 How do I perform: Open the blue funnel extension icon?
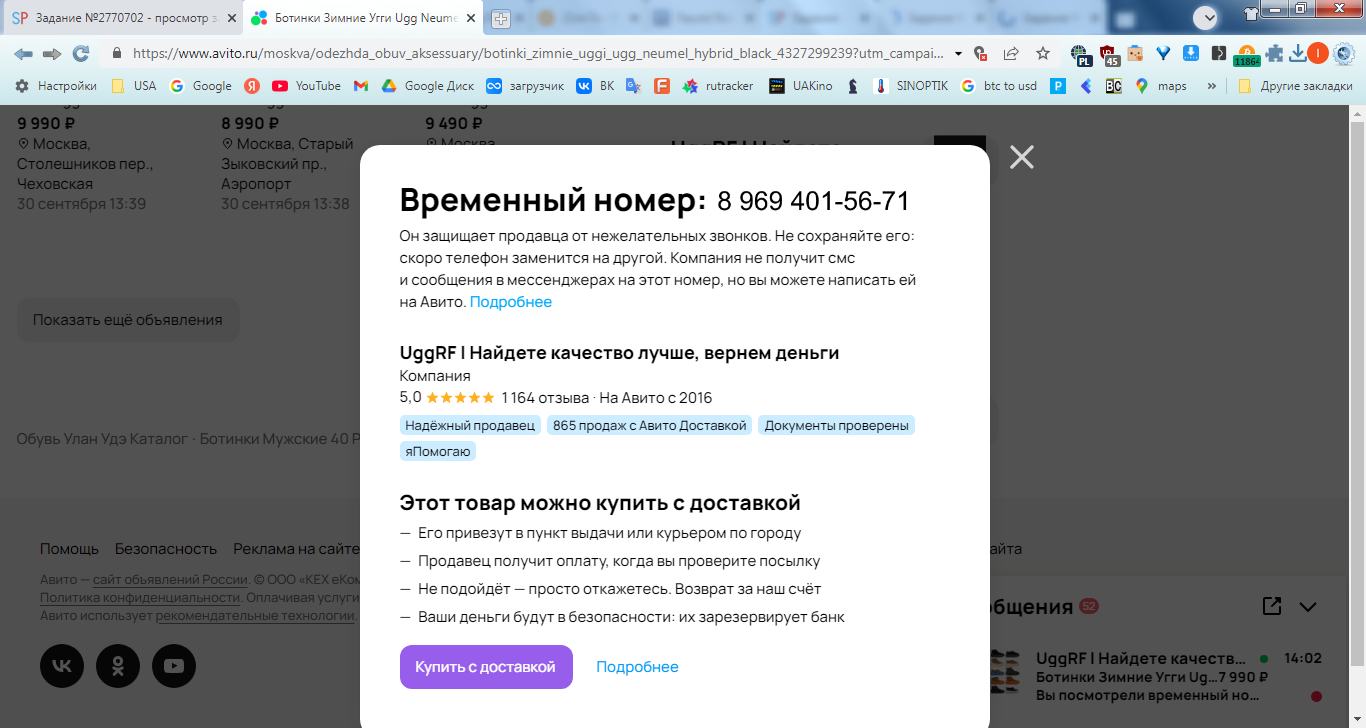tap(1163, 54)
